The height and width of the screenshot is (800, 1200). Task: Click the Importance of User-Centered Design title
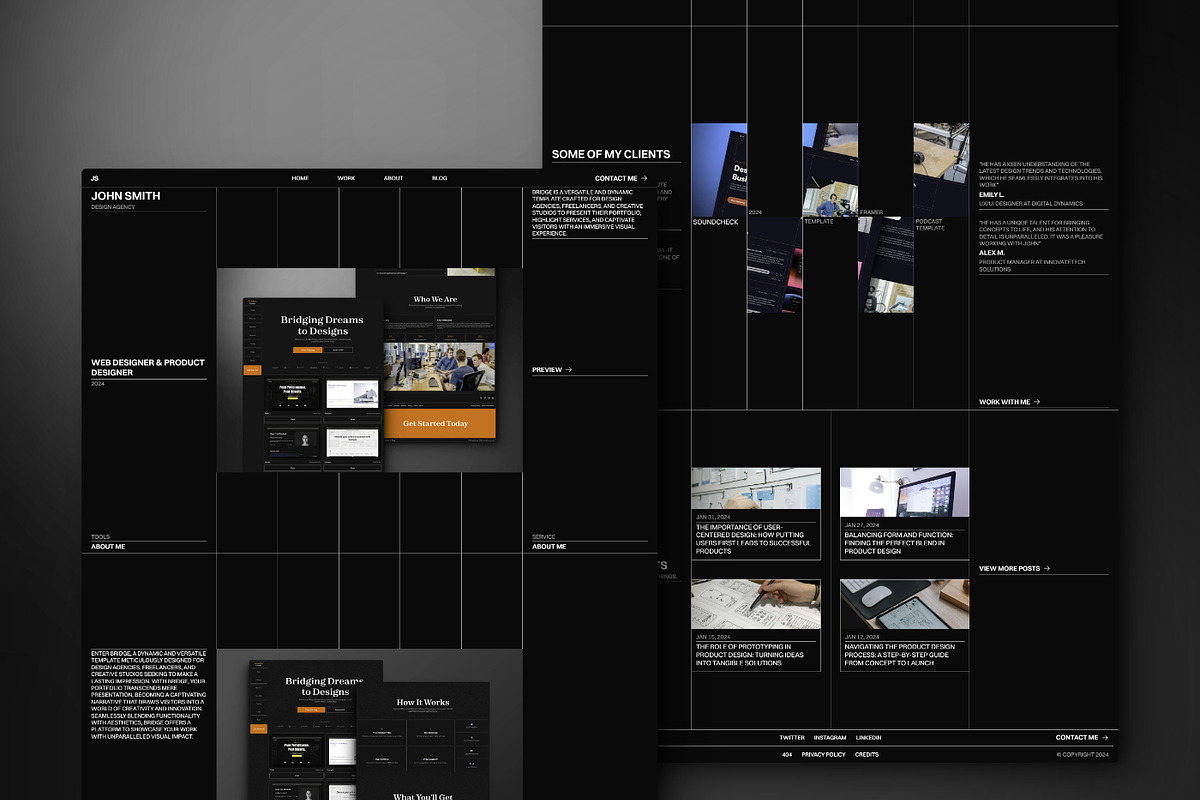point(755,539)
